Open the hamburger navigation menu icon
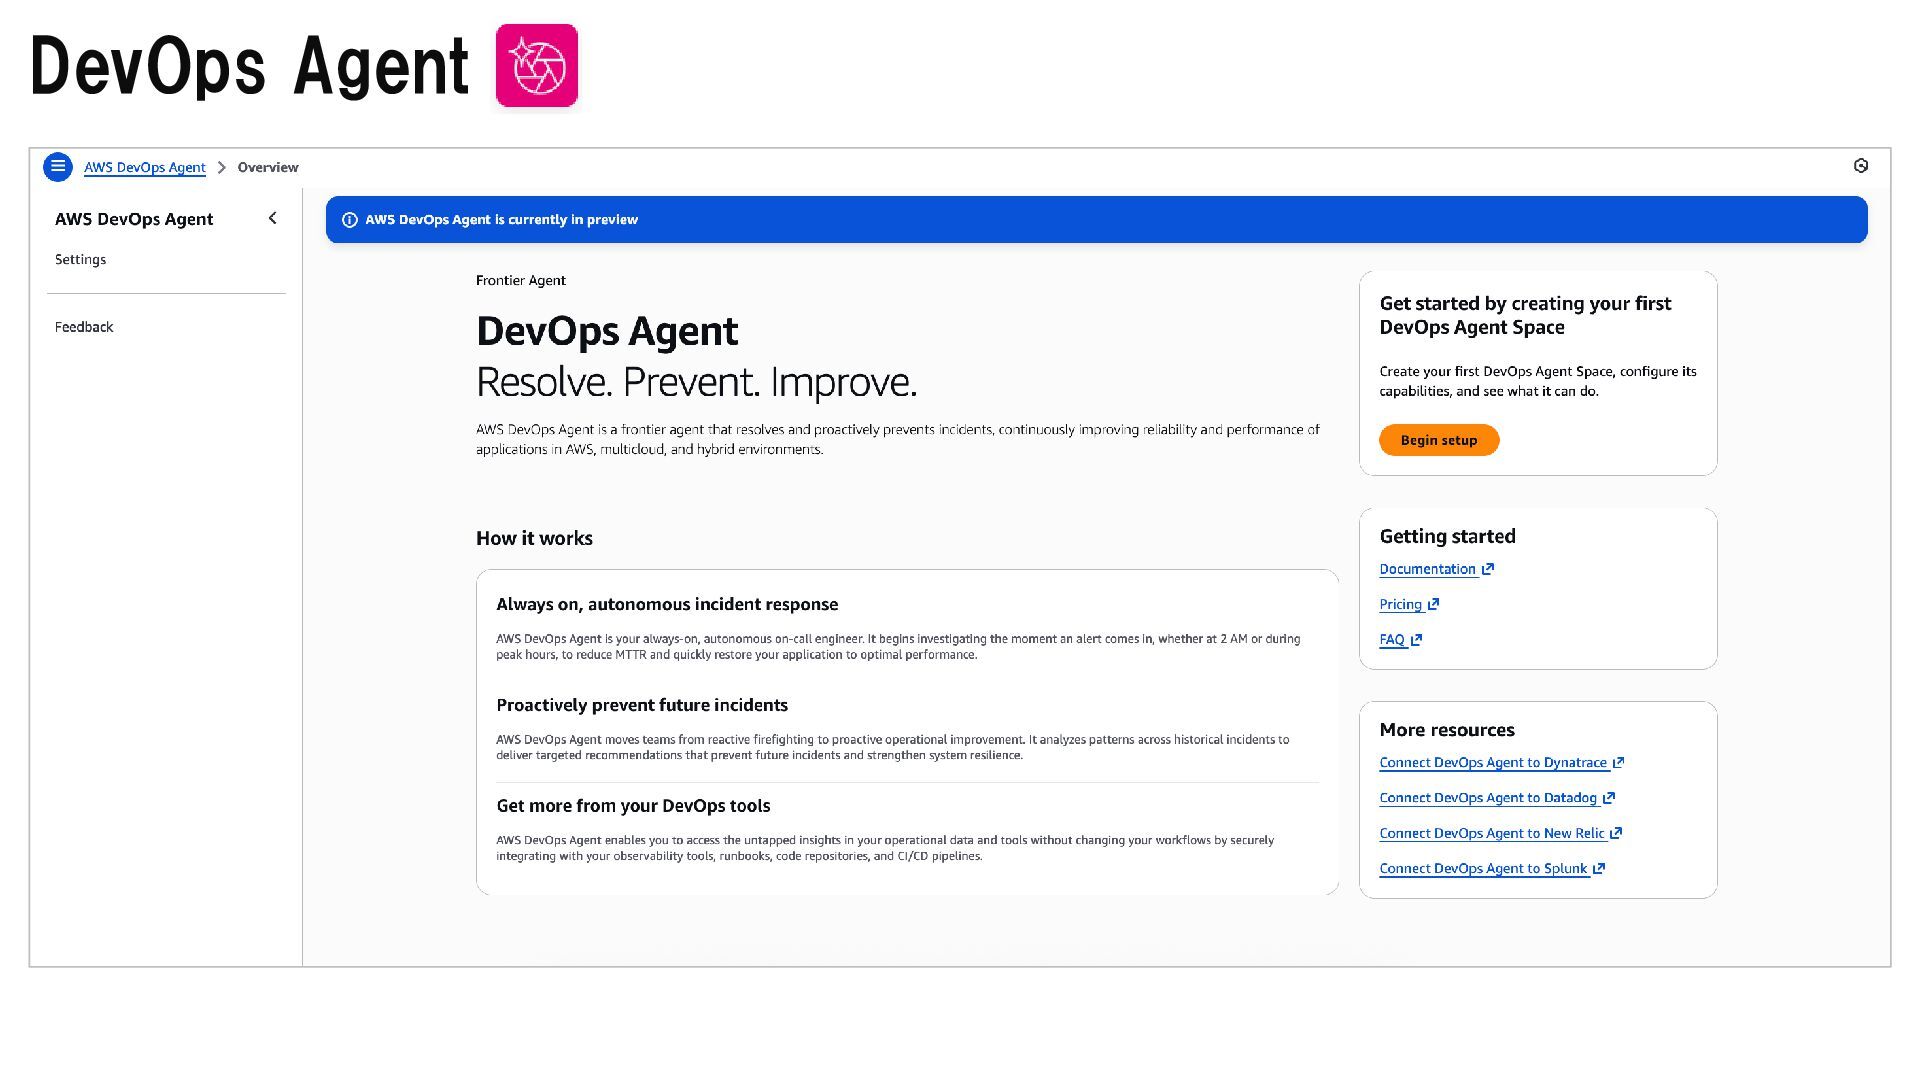The height and width of the screenshot is (1080, 1920). click(58, 166)
